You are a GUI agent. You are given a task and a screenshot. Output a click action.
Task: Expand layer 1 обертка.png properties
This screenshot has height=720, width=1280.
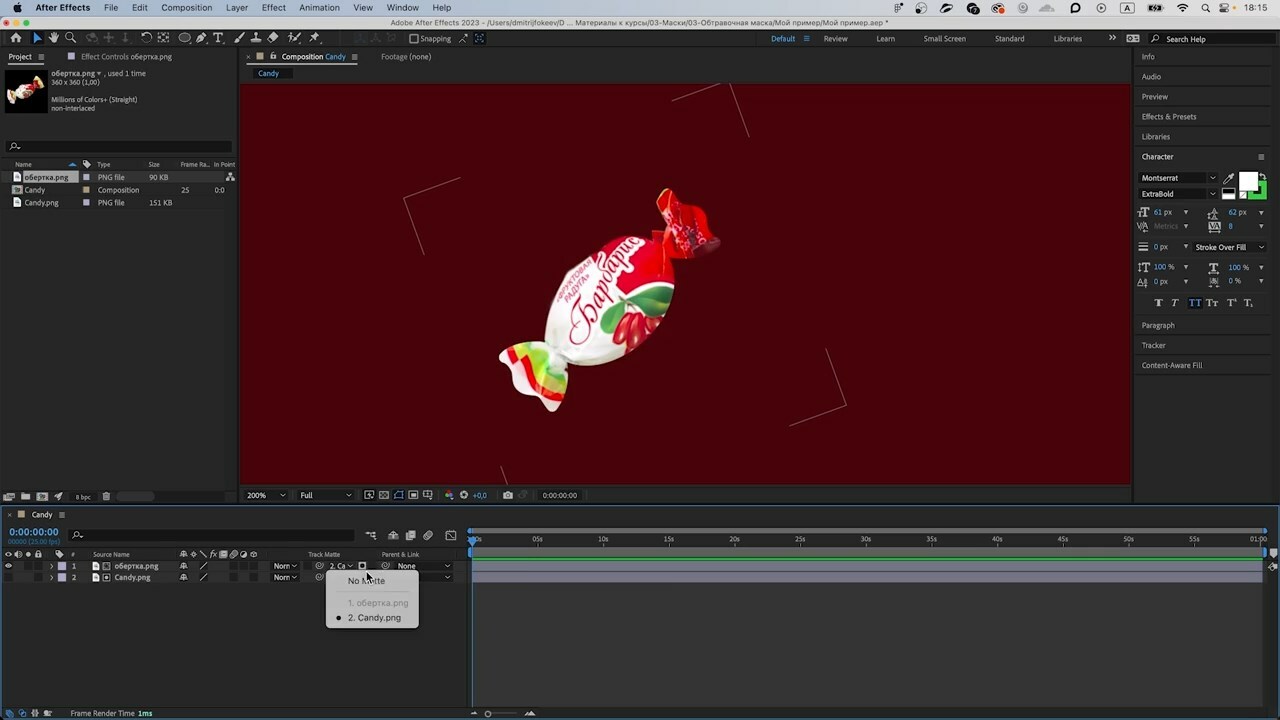52,566
